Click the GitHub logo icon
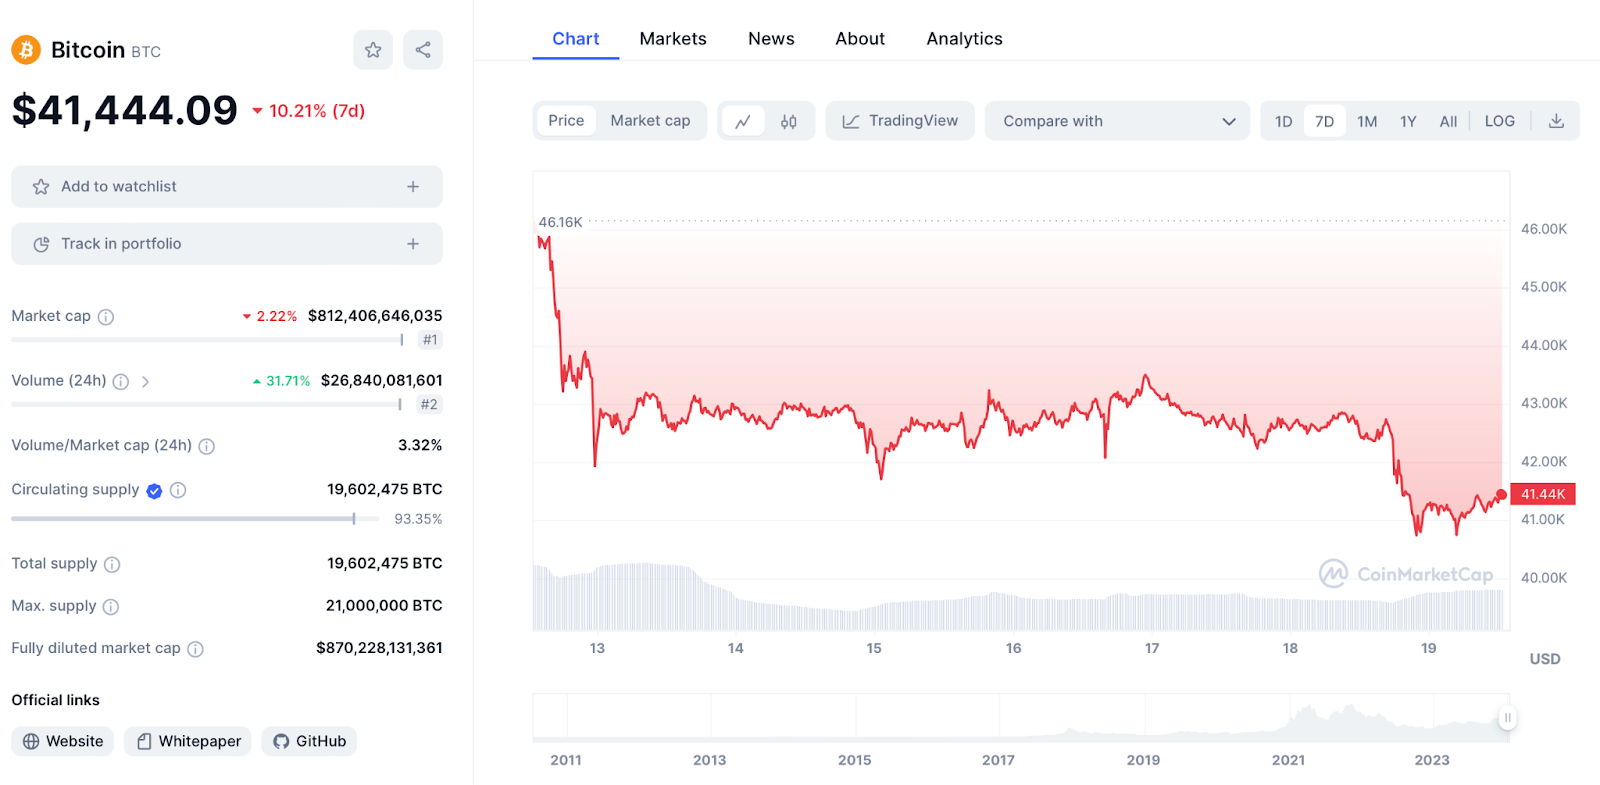1600x785 pixels. point(281,741)
